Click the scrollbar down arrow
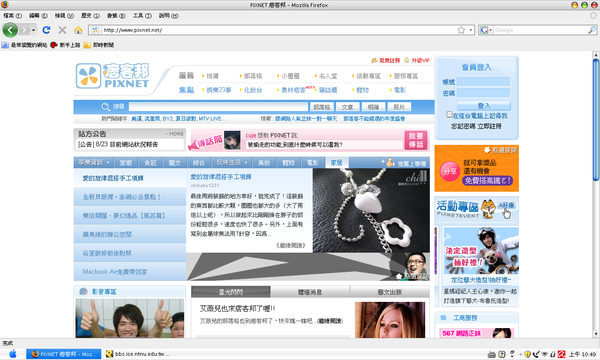Image resolution: width=600 pixels, height=360 pixels. coord(595,334)
